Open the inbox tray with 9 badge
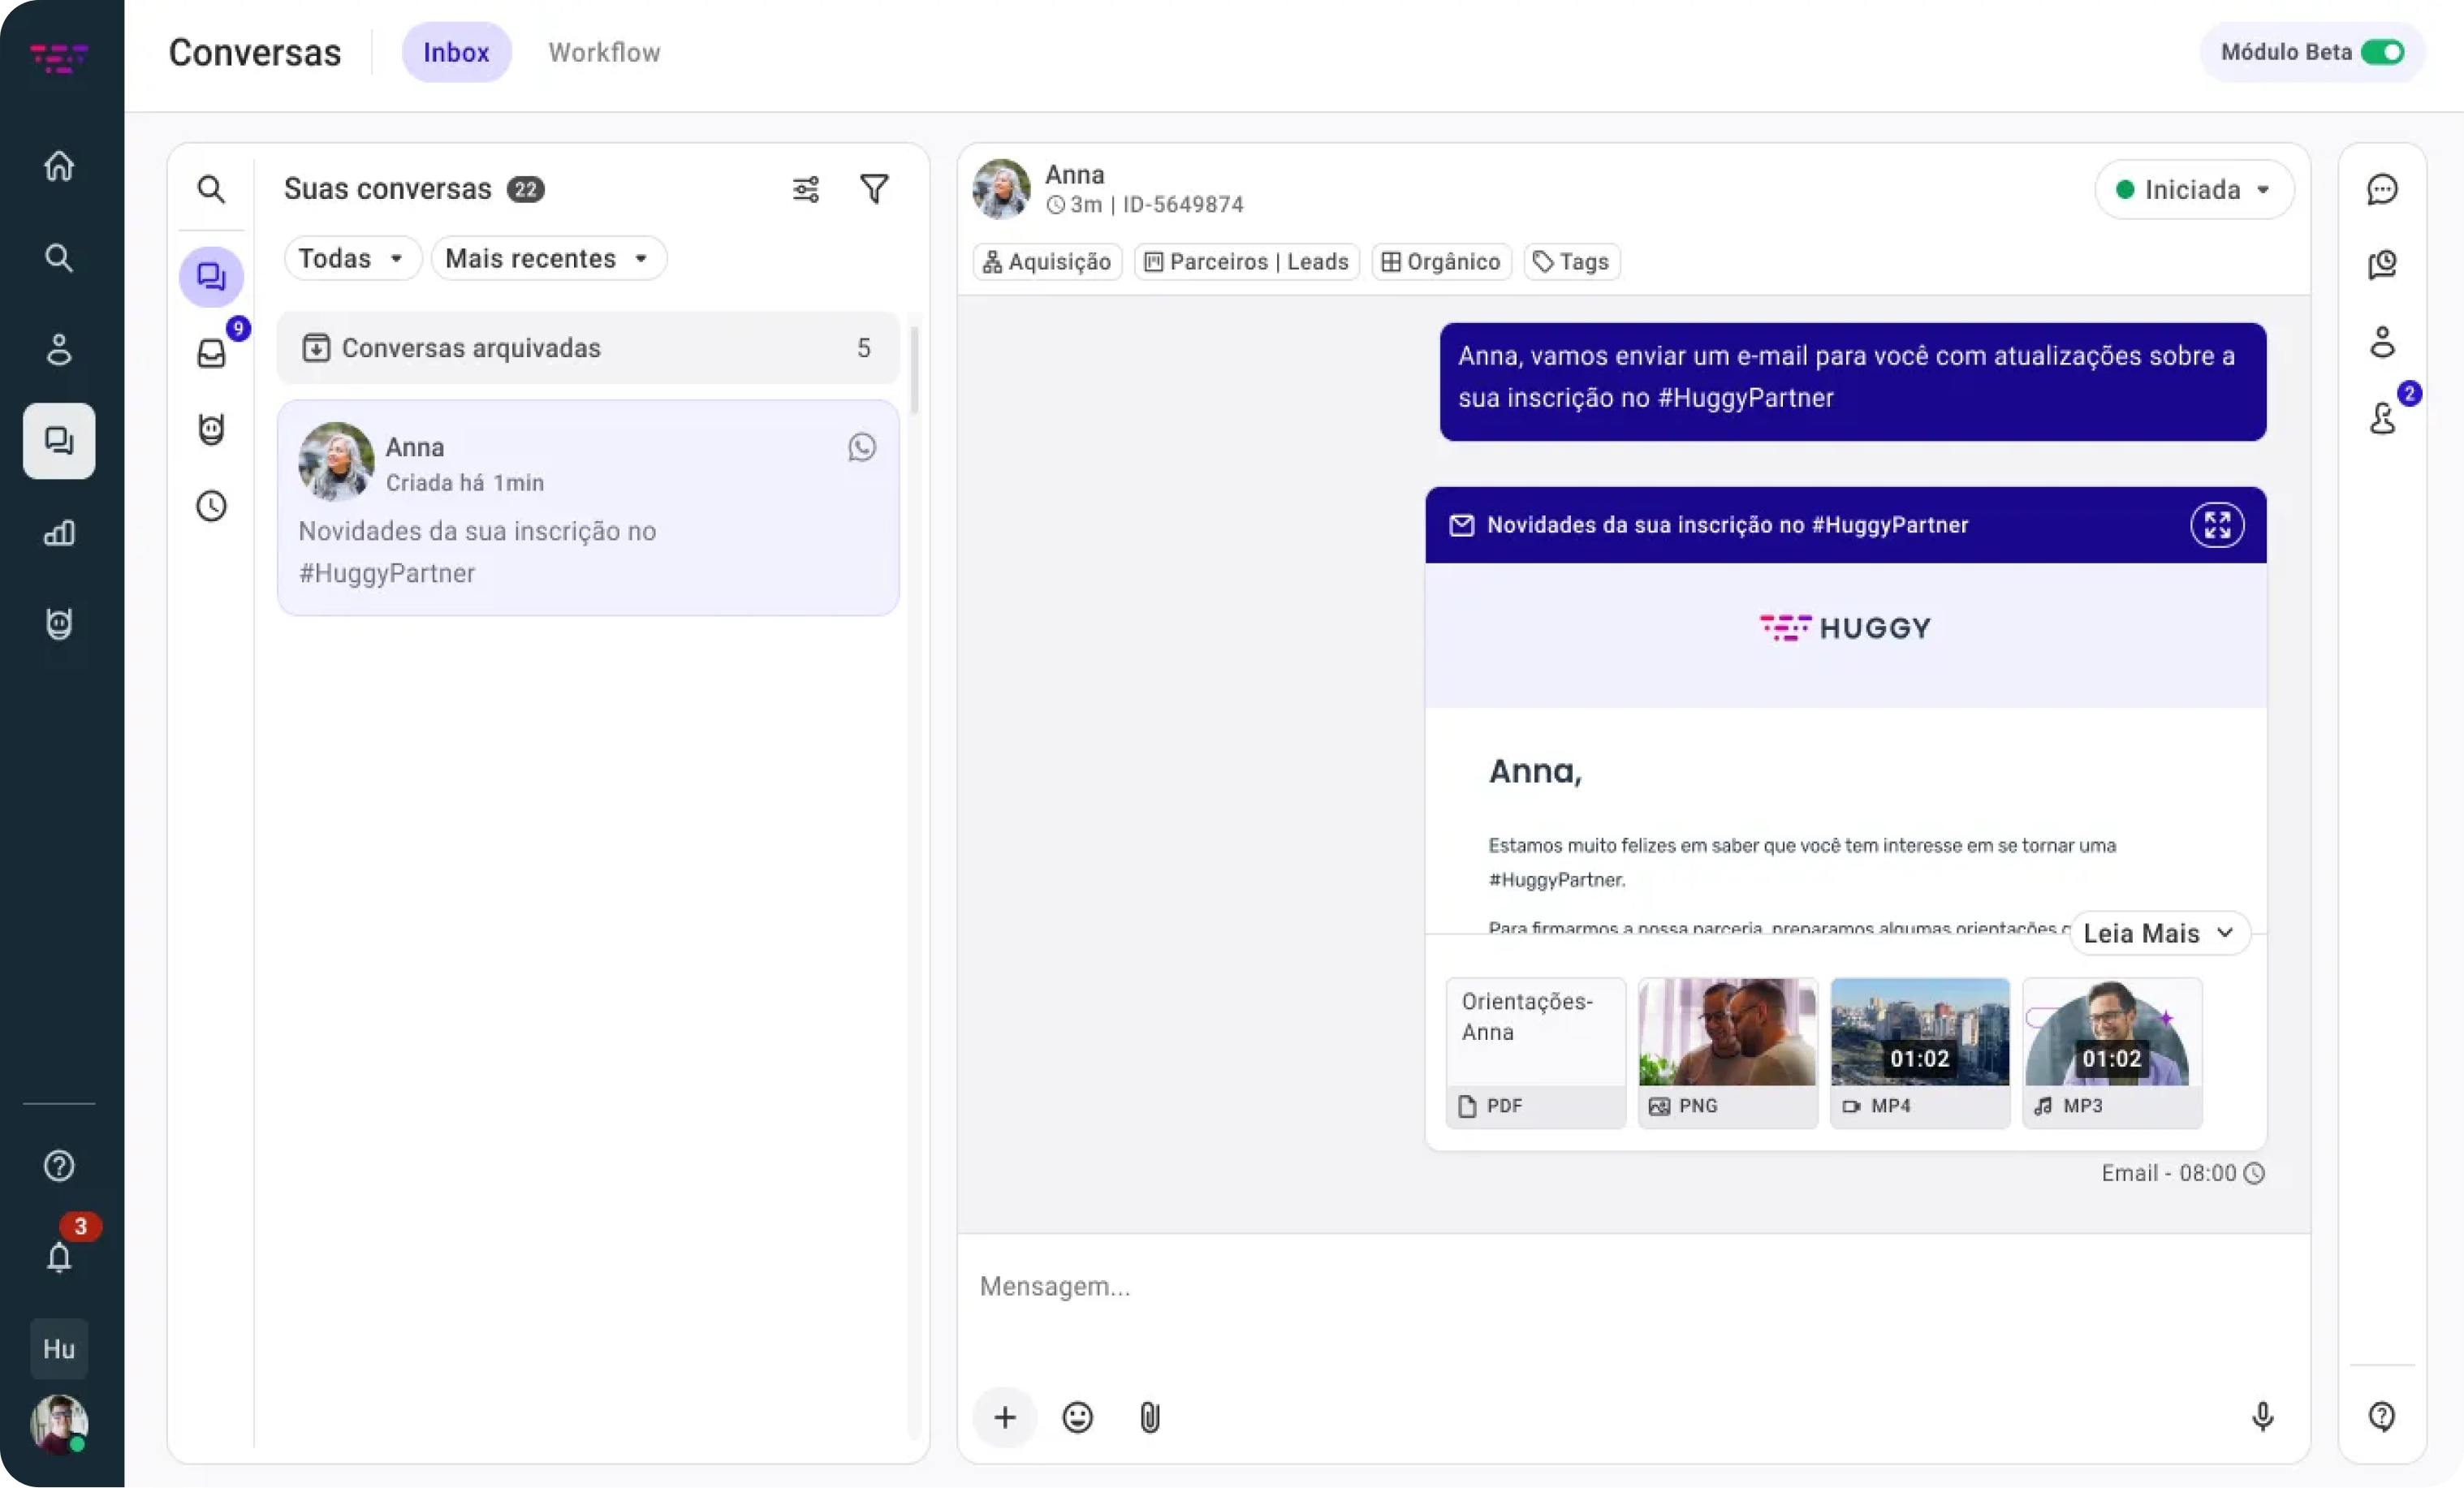This screenshot has width=2464, height=1488. click(211, 353)
